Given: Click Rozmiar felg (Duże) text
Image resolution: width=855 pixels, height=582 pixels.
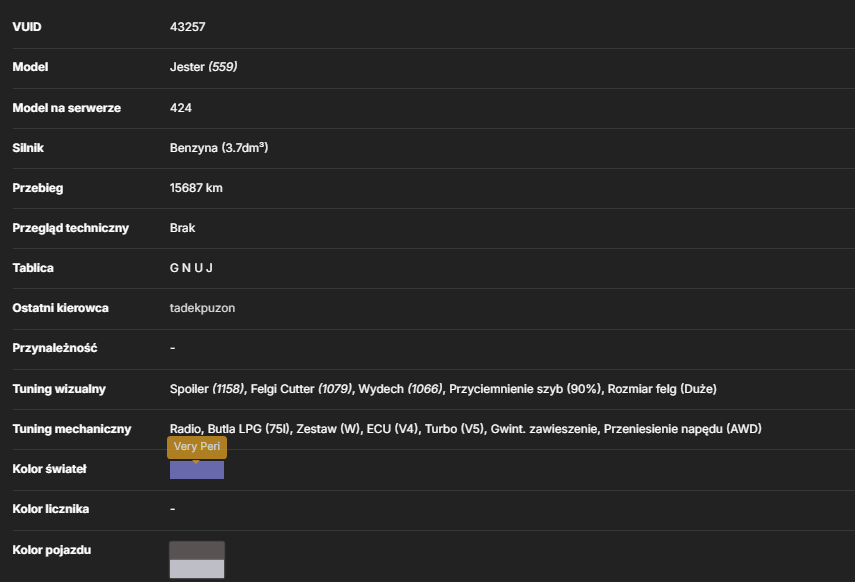Looking at the screenshot, I should click(x=662, y=389).
